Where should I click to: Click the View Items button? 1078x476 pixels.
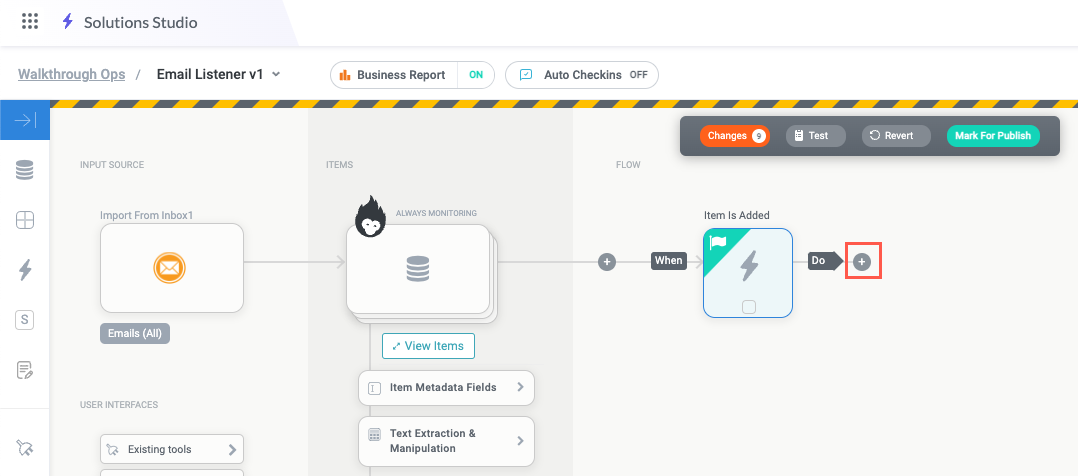(428, 346)
